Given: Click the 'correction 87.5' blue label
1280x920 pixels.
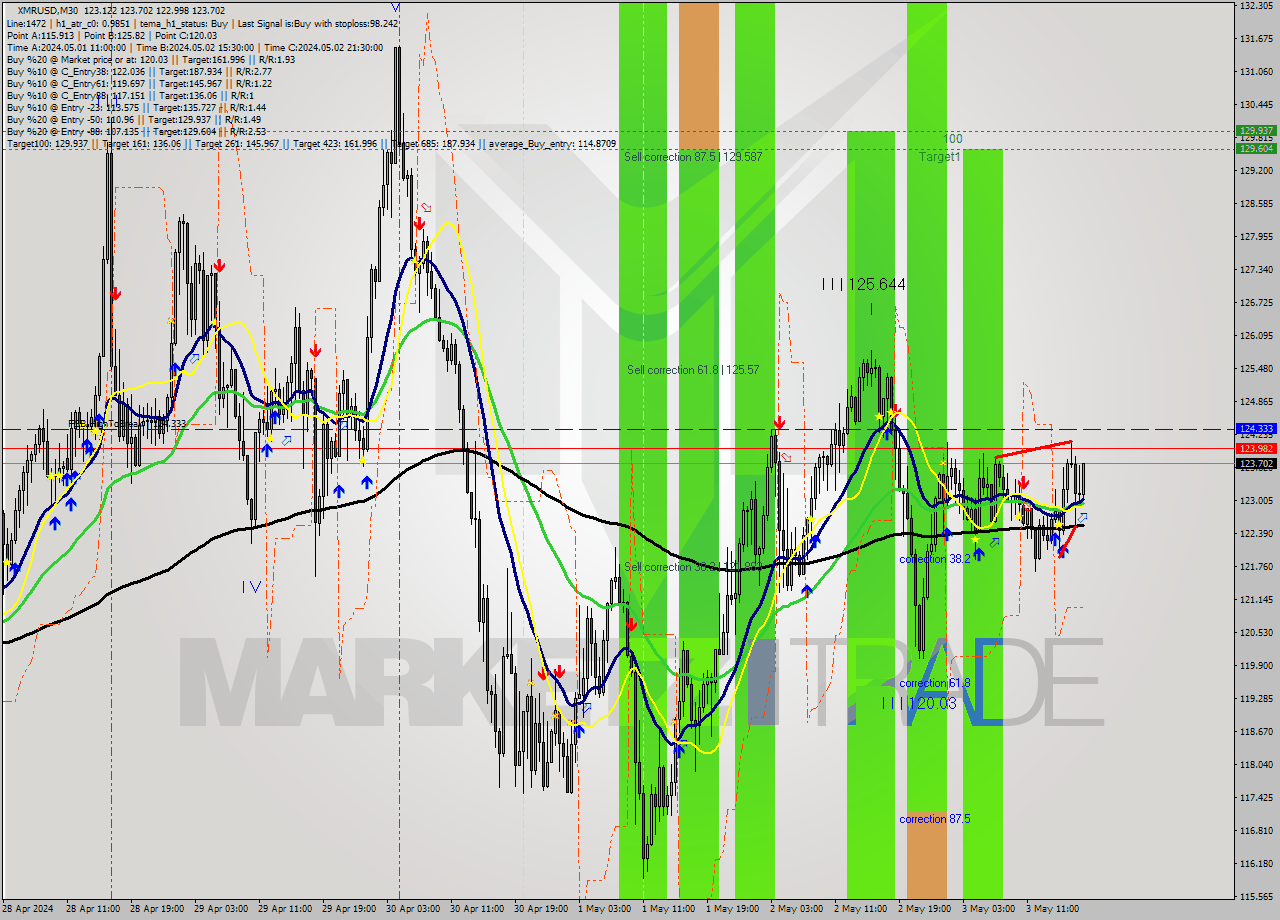Looking at the screenshot, I should (935, 819).
